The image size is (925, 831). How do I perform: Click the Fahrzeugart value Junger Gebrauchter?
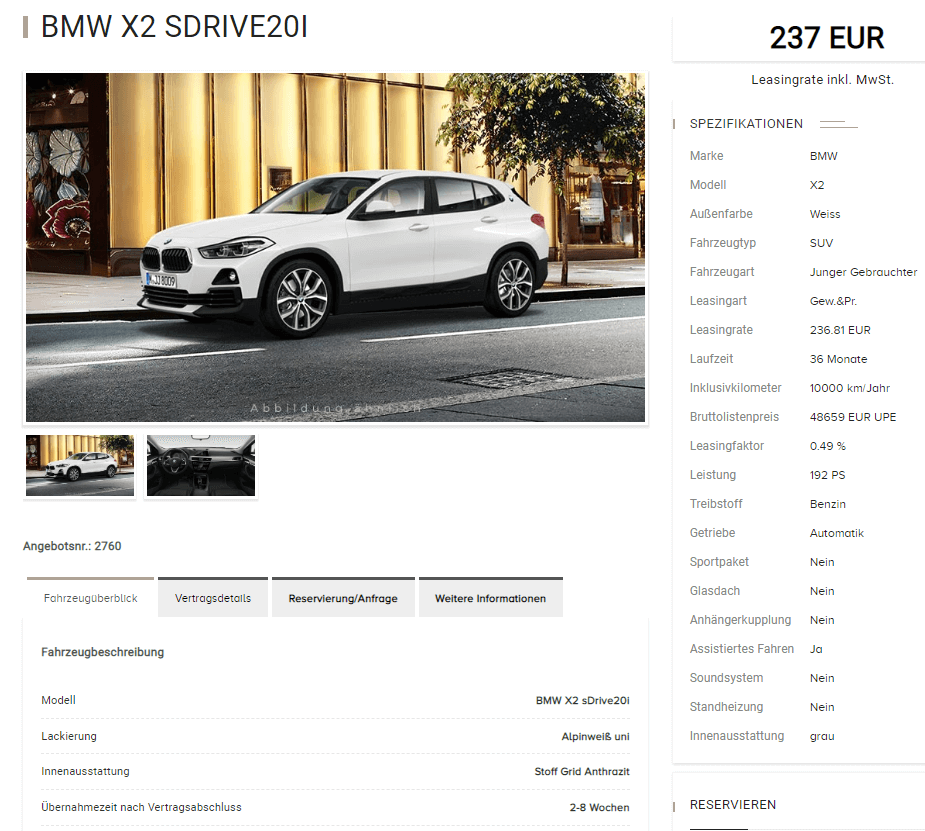pos(864,272)
